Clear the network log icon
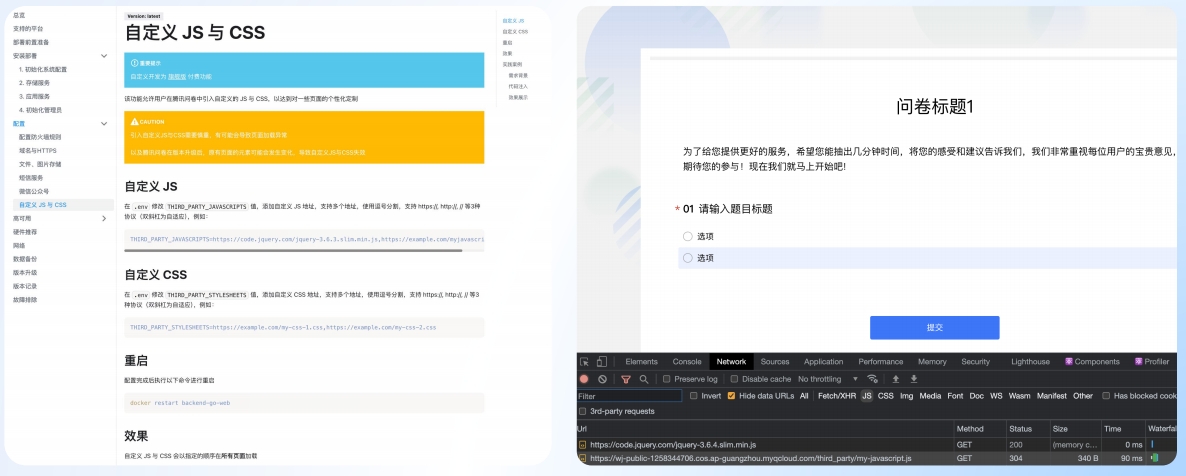Screen dimensions: 1186x476 [x=602, y=379]
